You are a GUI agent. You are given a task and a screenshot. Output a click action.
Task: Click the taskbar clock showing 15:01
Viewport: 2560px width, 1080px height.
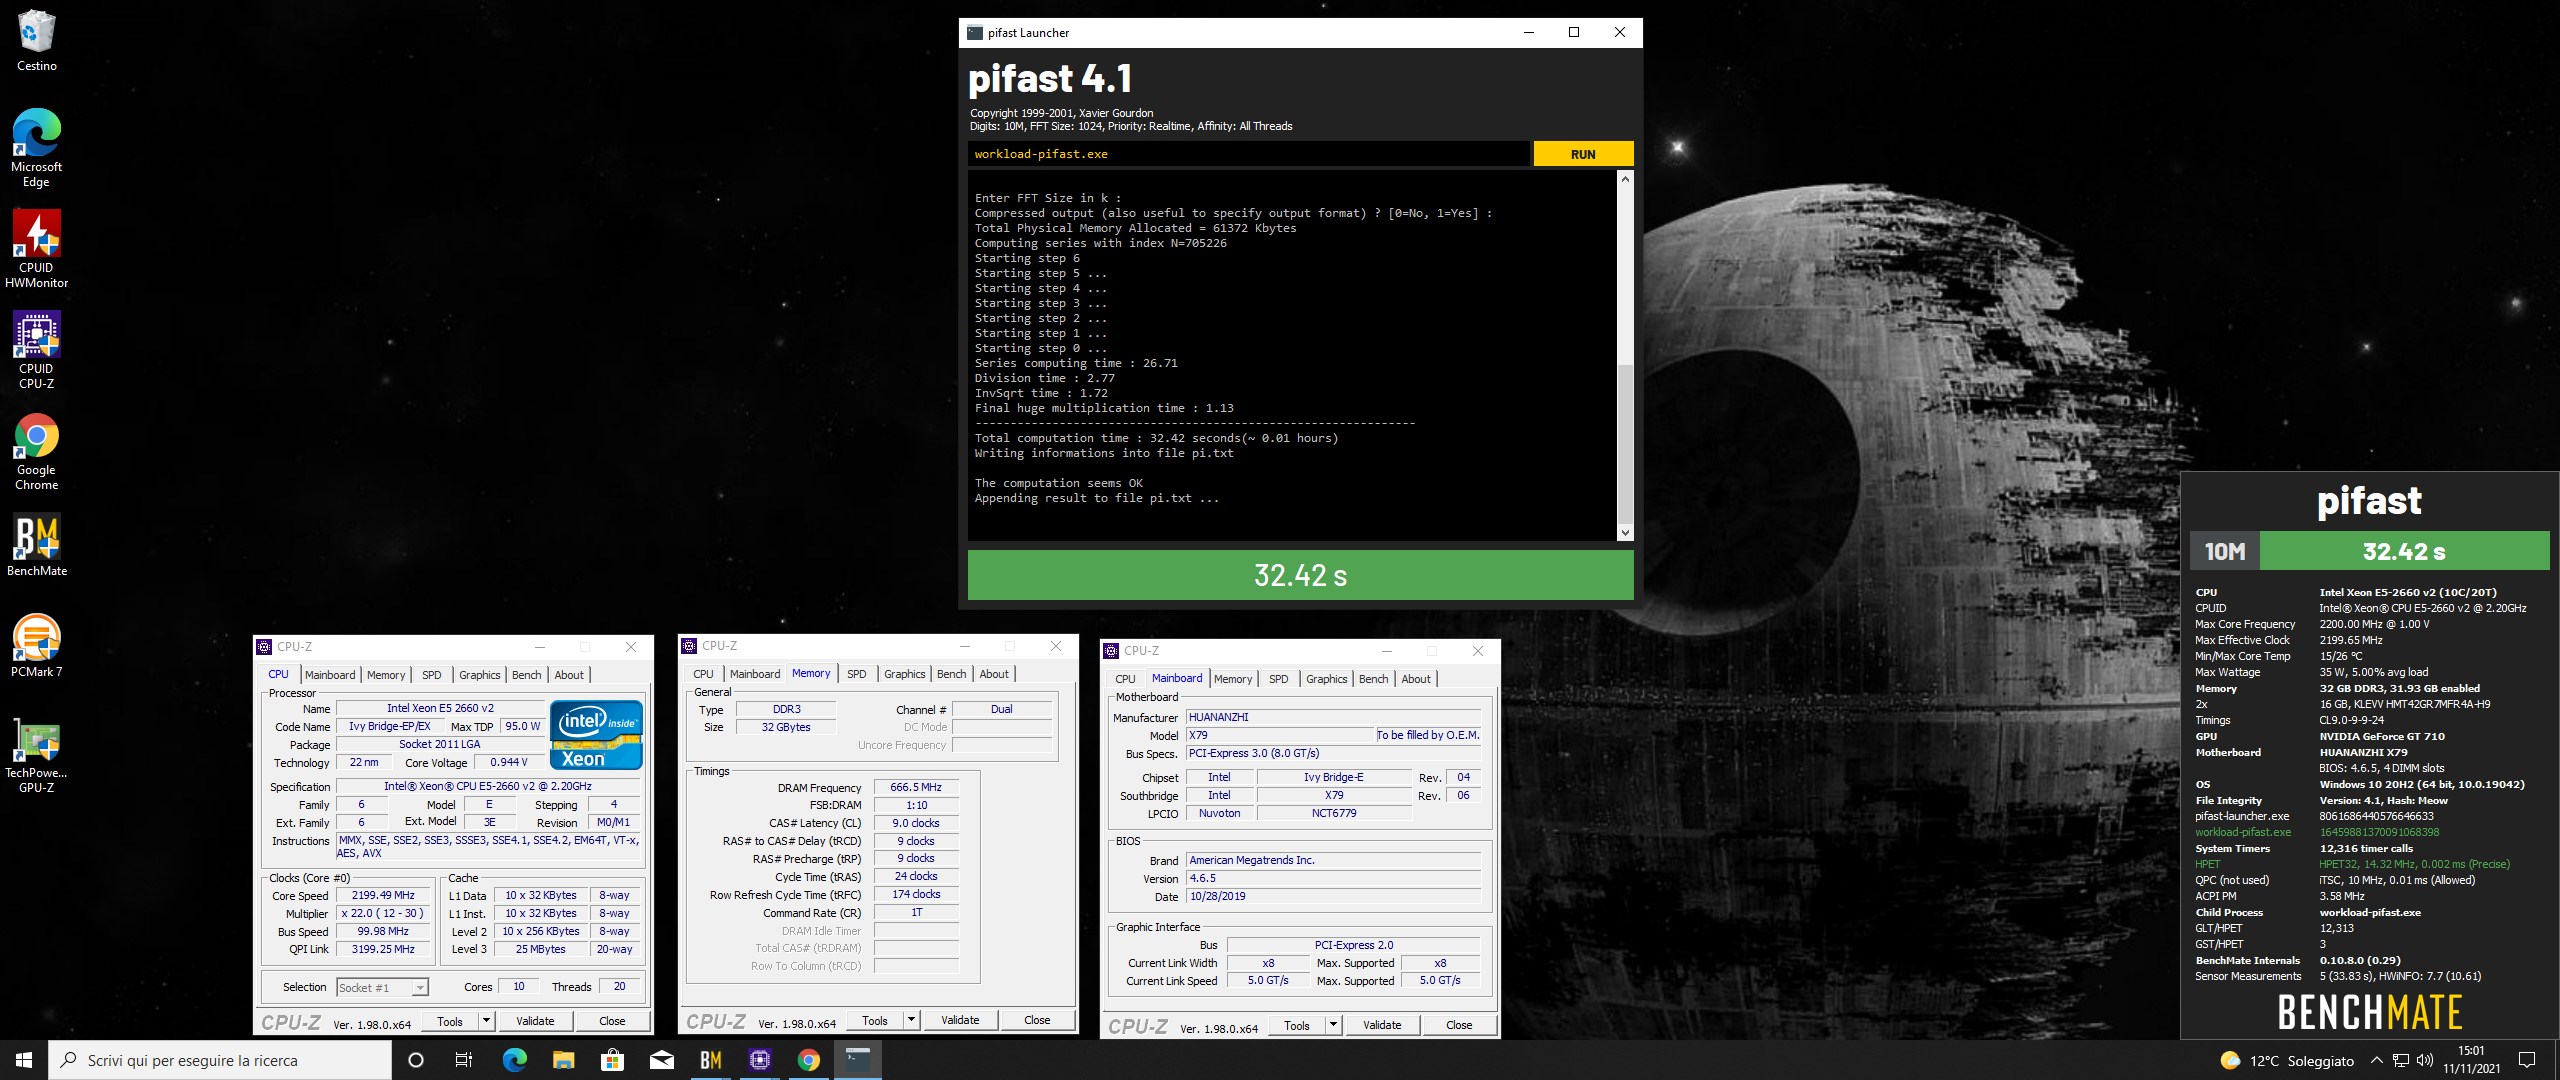coord(2472,1060)
